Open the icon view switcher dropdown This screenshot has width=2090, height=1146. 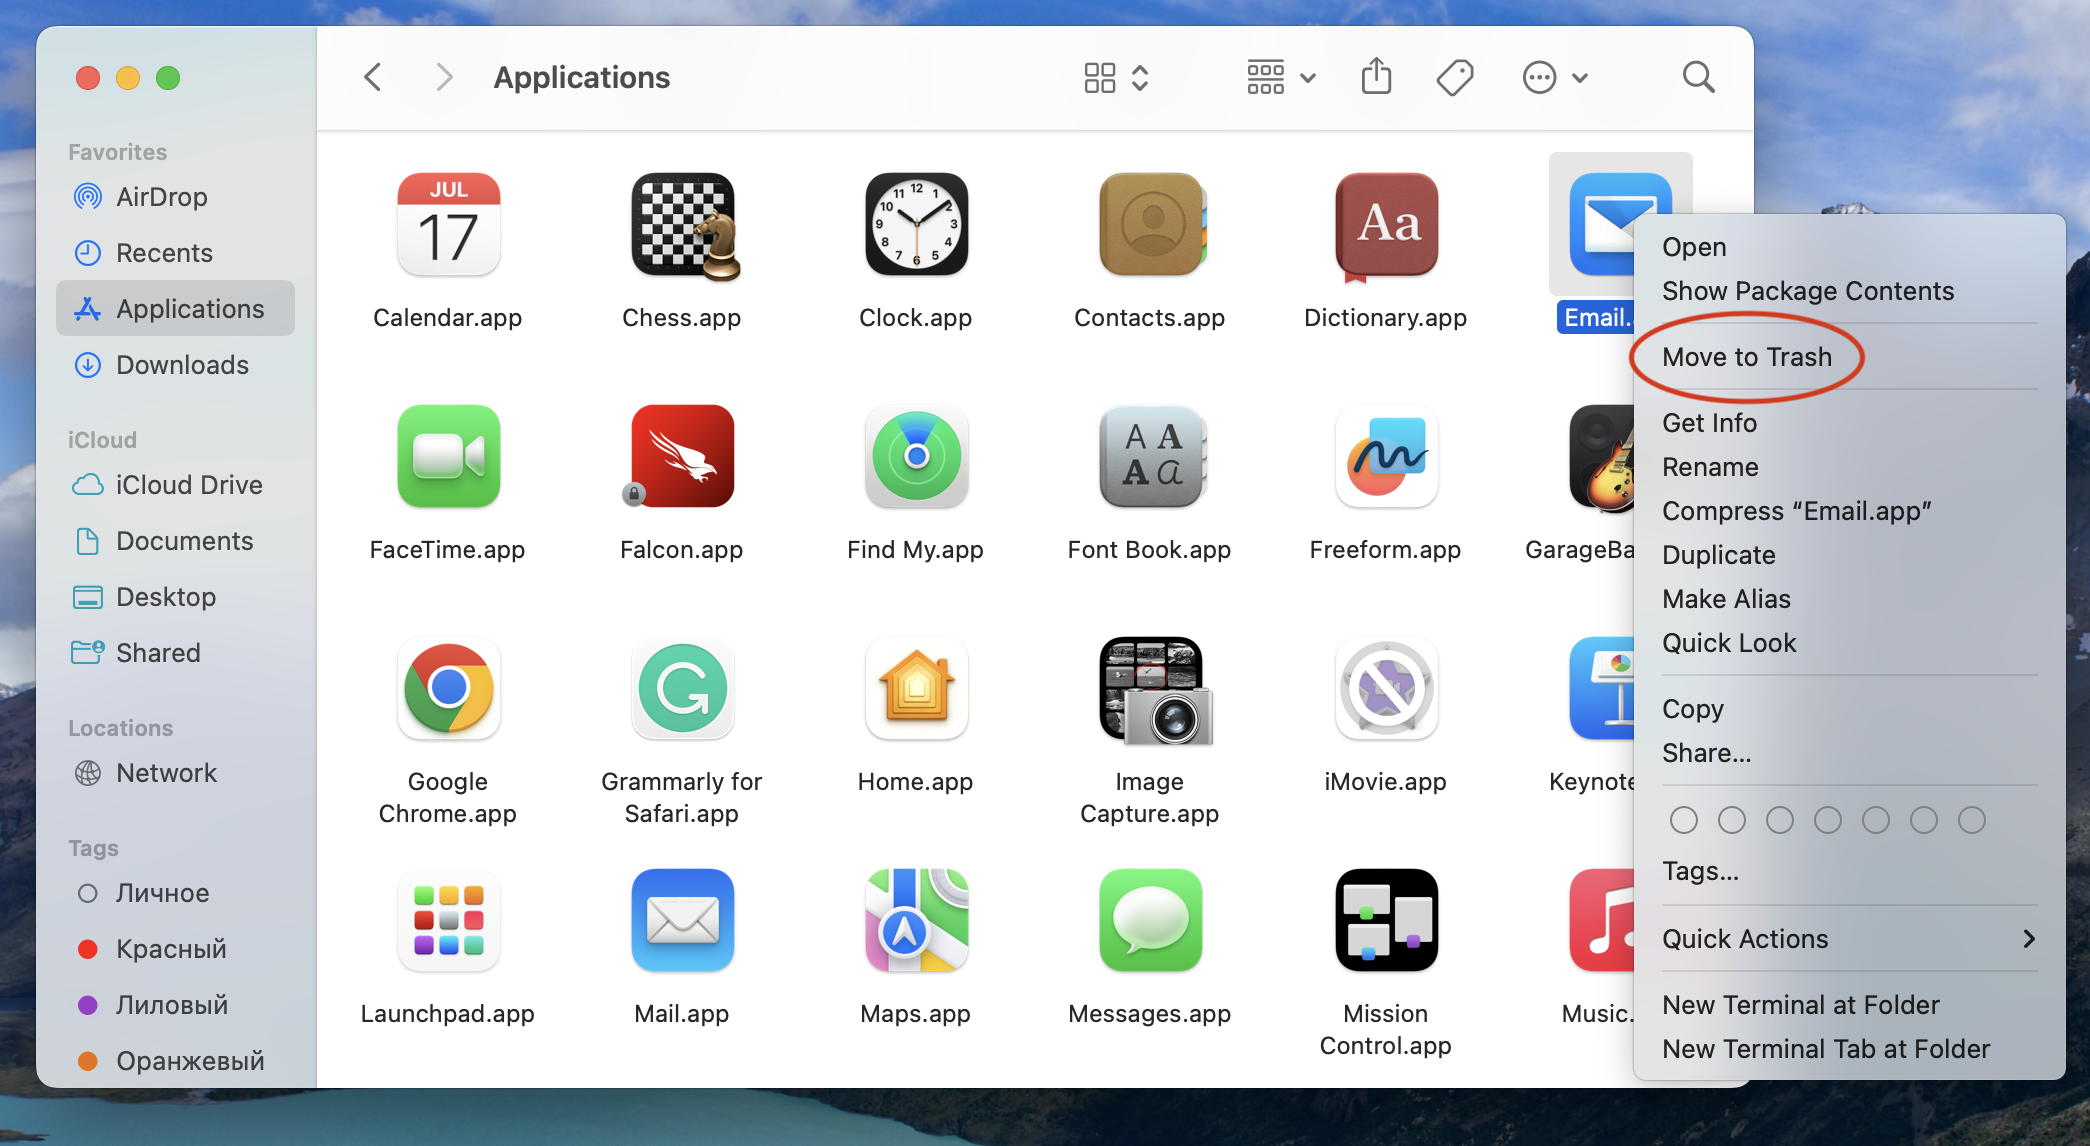(x=1116, y=77)
